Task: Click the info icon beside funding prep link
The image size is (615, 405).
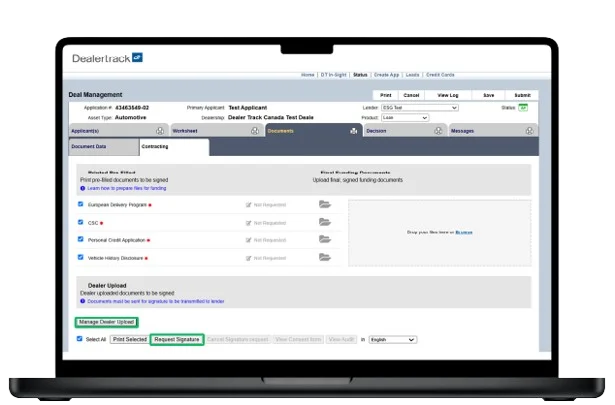Action: coord(82,187)
